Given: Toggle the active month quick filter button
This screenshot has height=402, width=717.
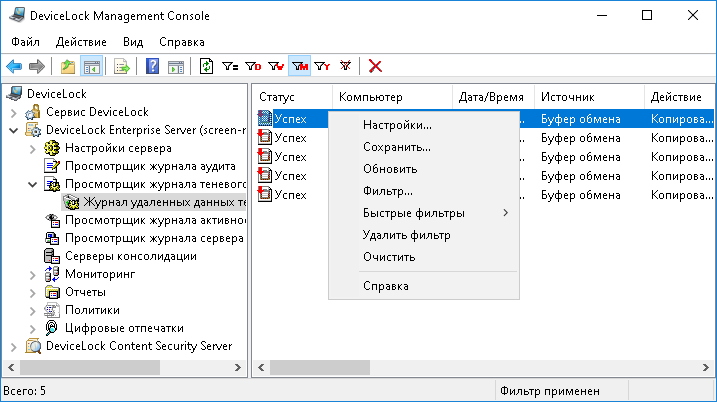Looking at the screenshot, I should 299,67.
